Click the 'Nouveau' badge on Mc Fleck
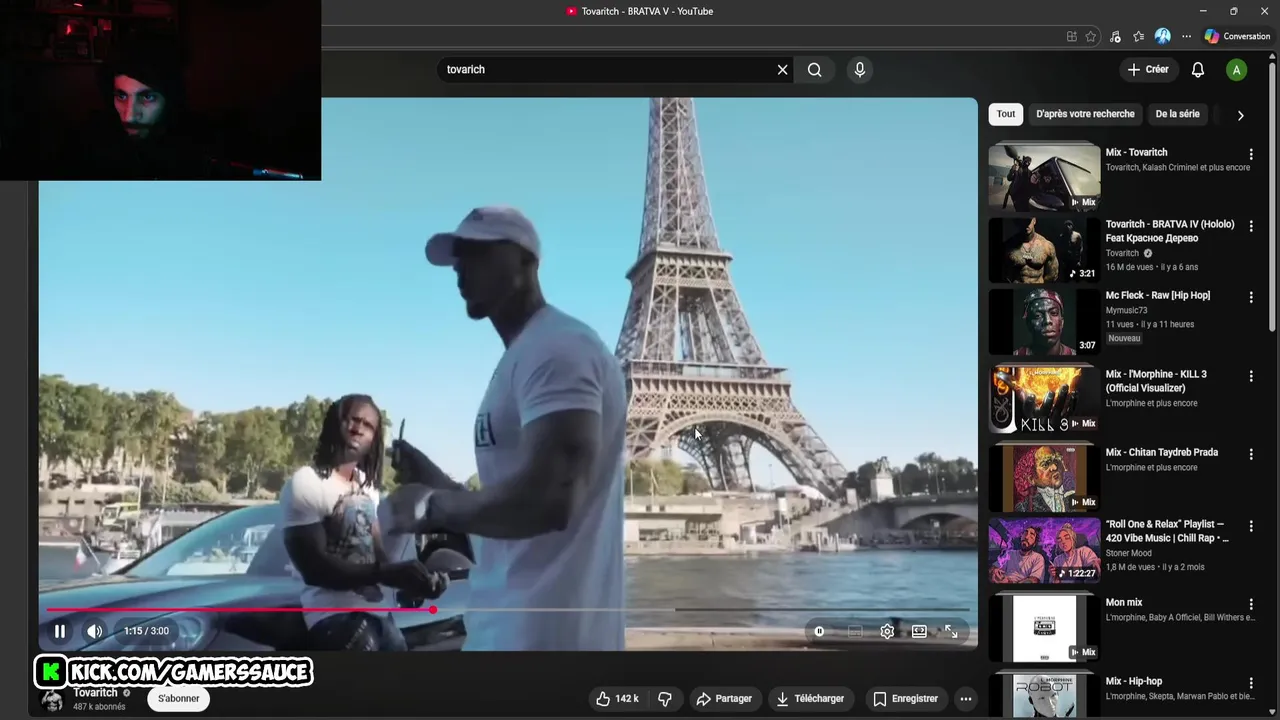 click(x=1124, y=339)
